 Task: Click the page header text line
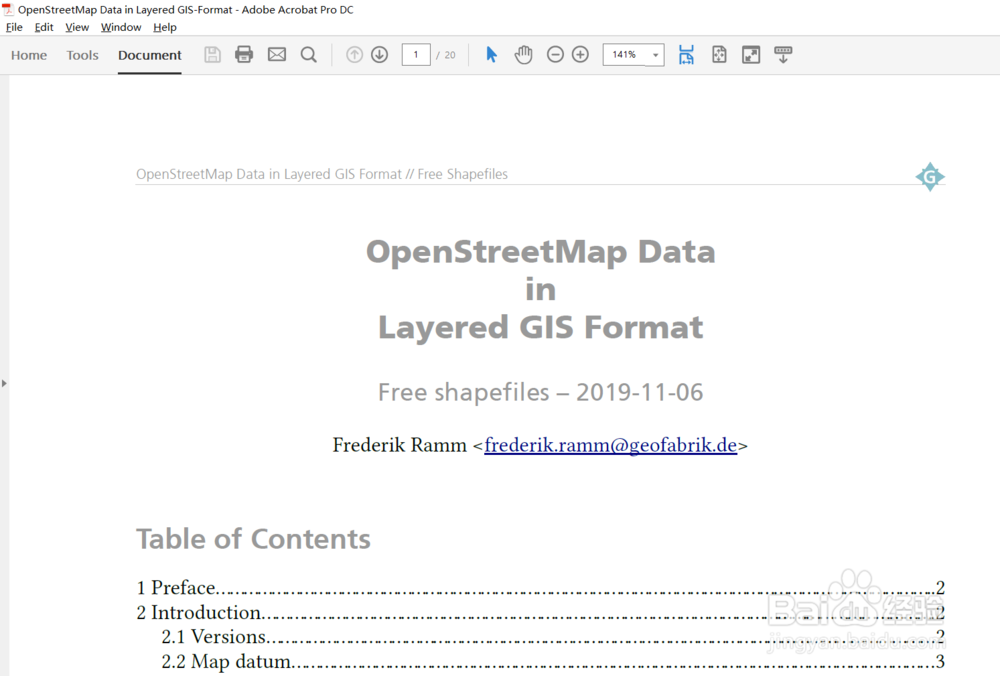click(322, 174)
